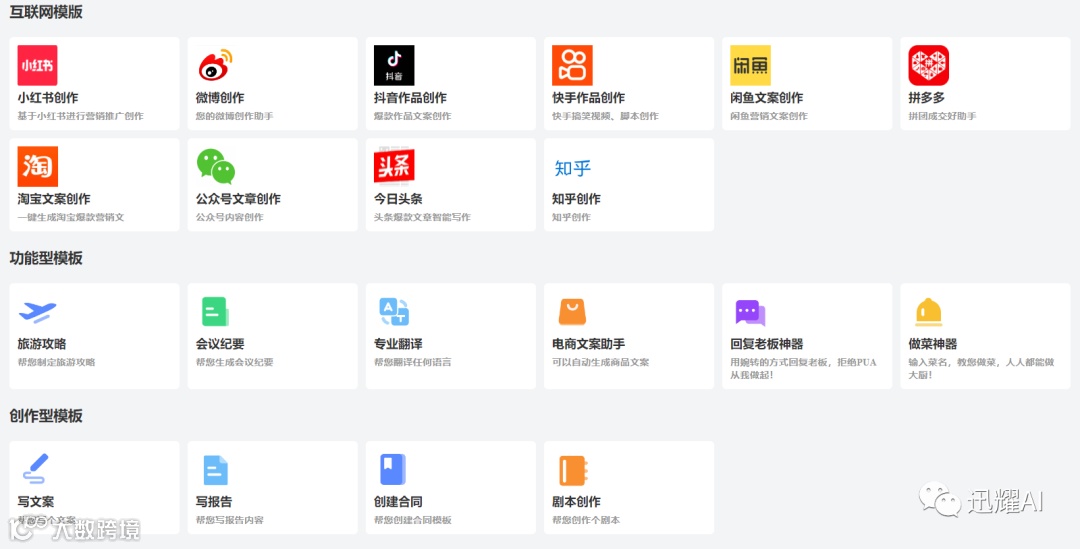This screenshot has height=549, width=1080.
Task: Click the orange notebook script icon
Action: point(572,470)
